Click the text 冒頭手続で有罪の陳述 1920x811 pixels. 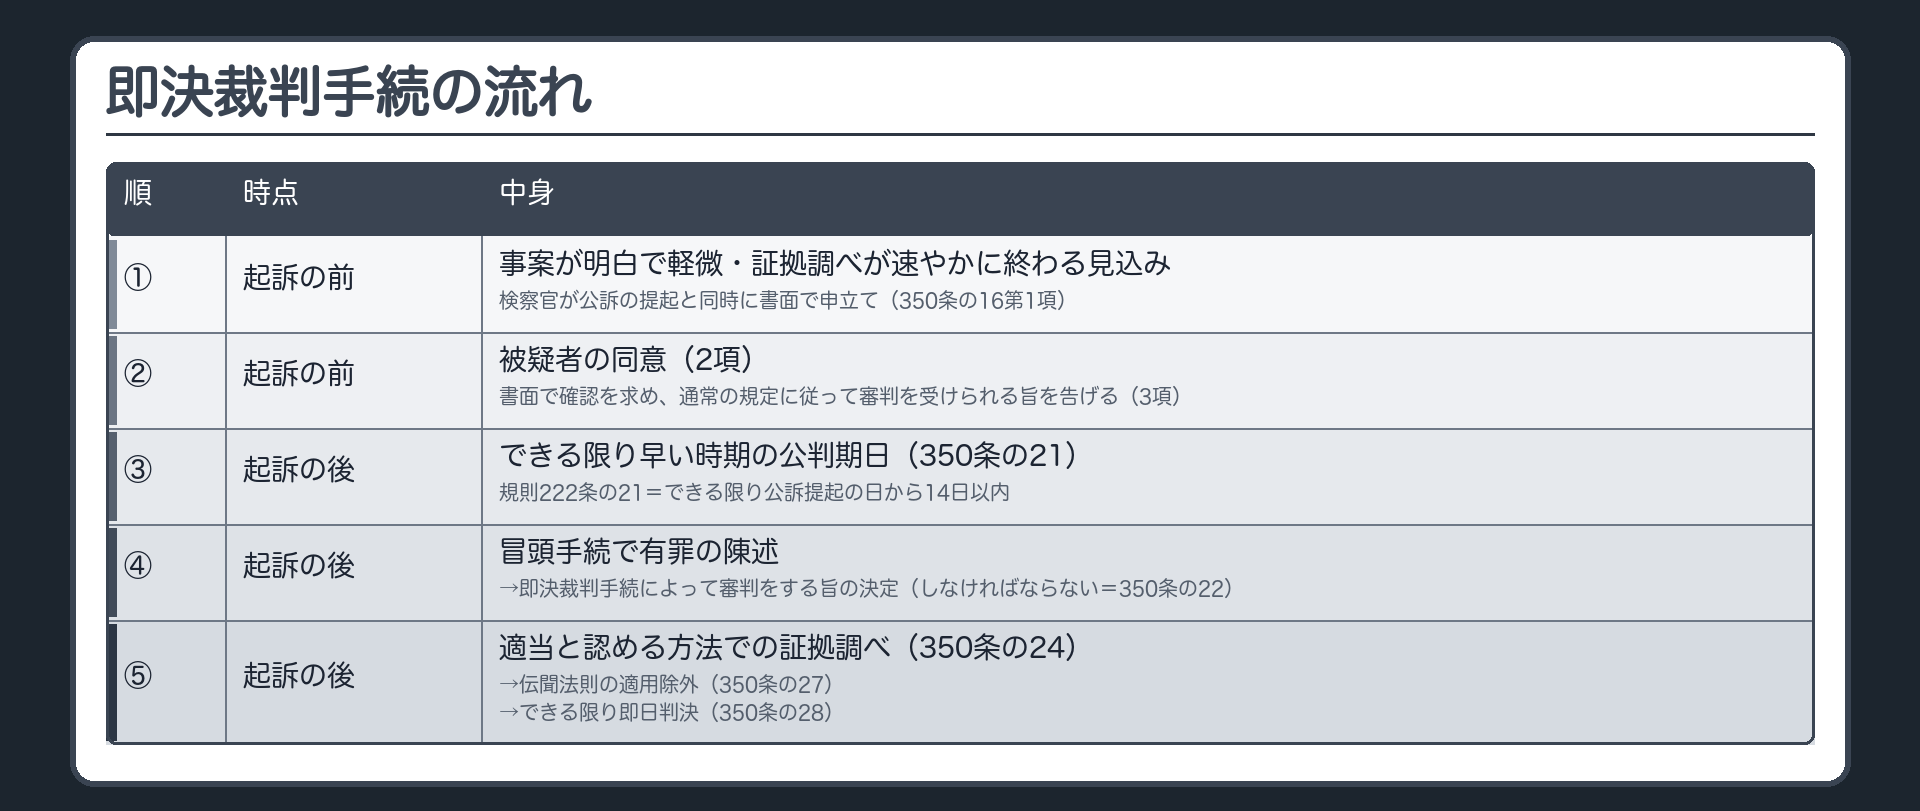point(638,551)
